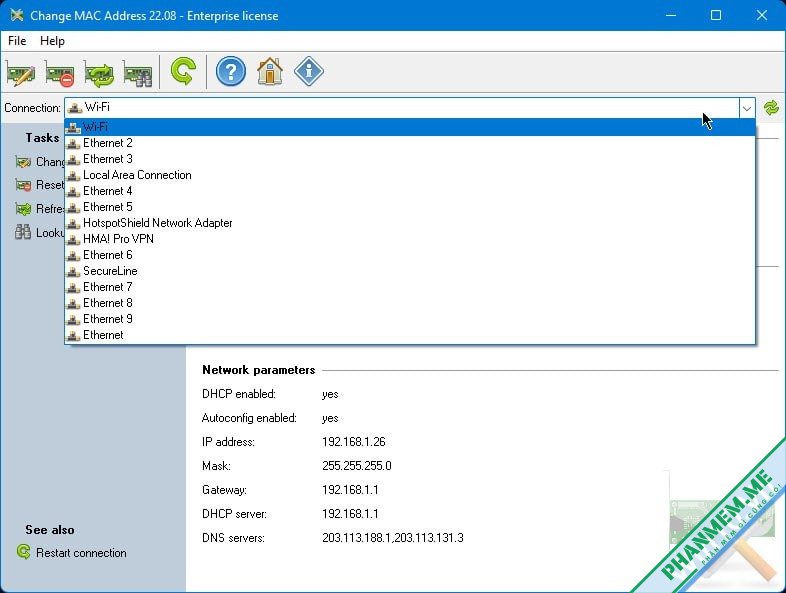Click the Autoconfig enabled value yes
Image resolution: width=786 pixels, height=593 pixels.
330,419
